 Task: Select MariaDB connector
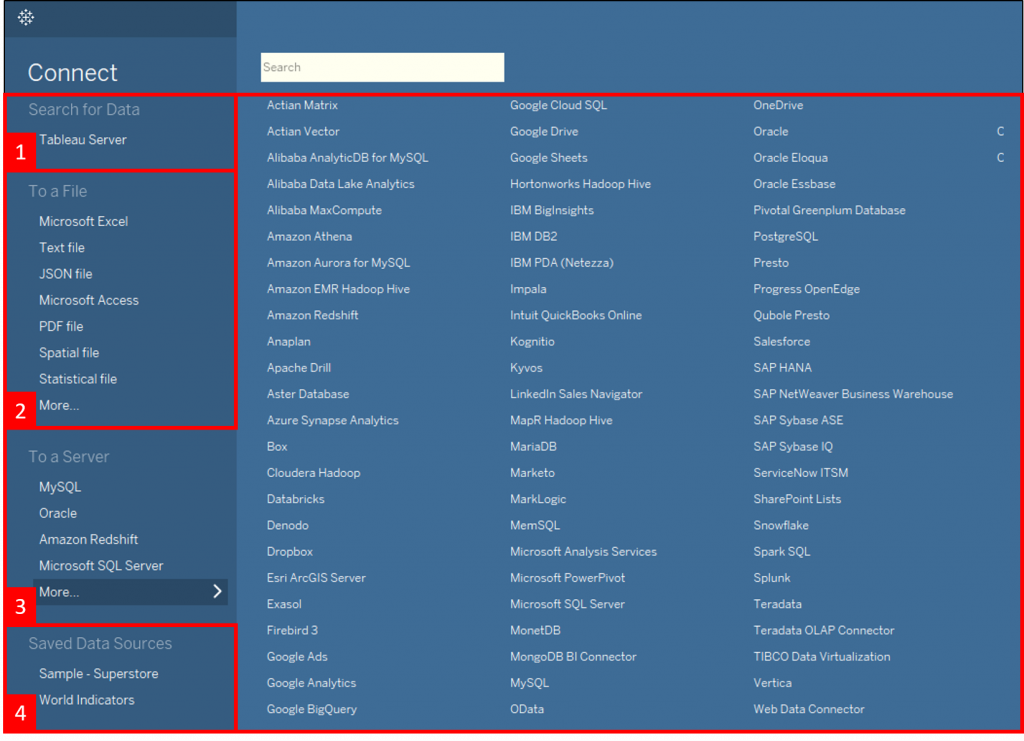534,447
